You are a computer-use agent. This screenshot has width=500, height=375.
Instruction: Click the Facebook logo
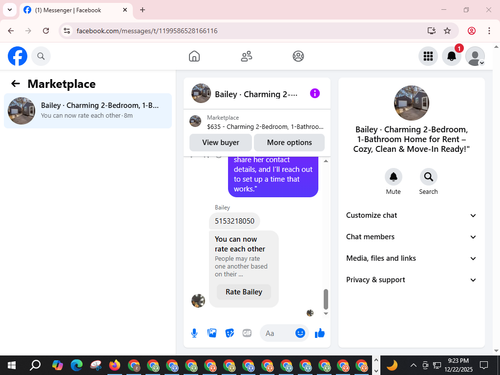click(x=17, y=56)
